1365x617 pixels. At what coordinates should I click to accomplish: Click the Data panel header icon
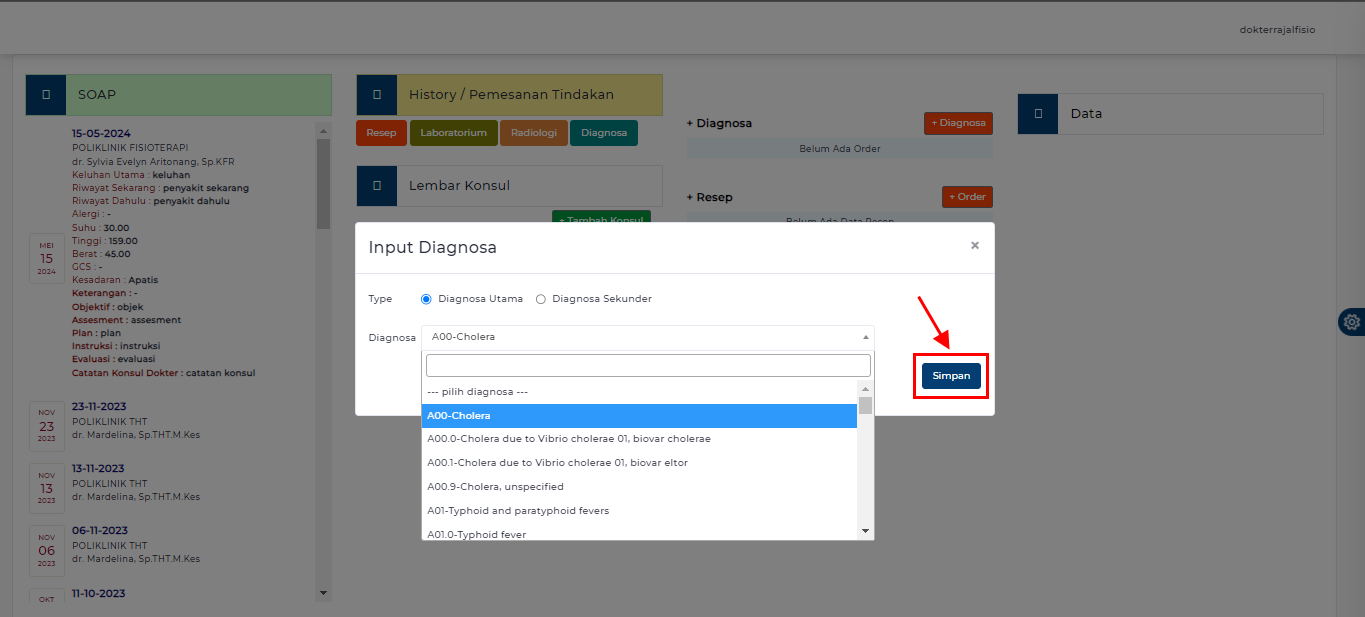pyautogui.click(x=1038, y=114)
